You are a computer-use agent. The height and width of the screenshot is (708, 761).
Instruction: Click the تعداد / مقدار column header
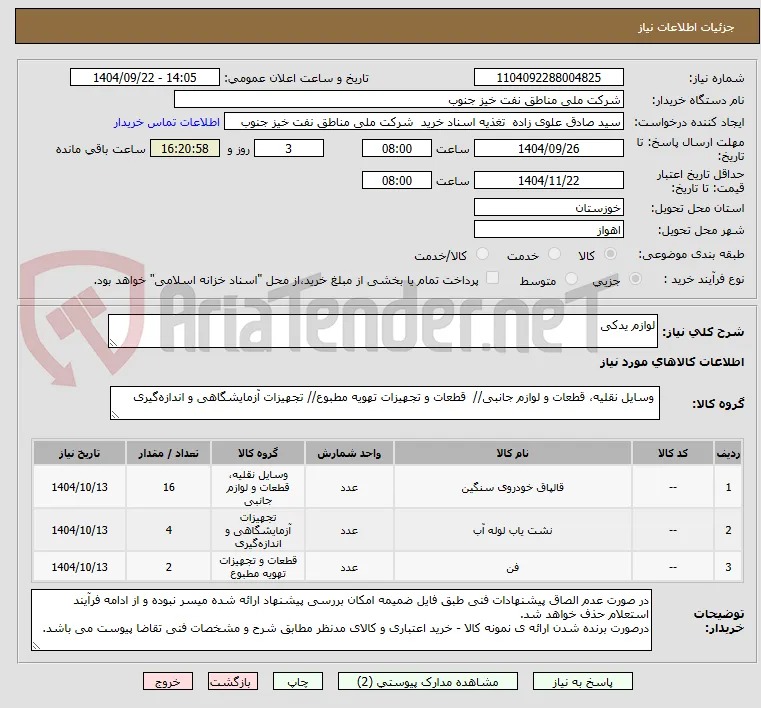(x=168, y=453)
